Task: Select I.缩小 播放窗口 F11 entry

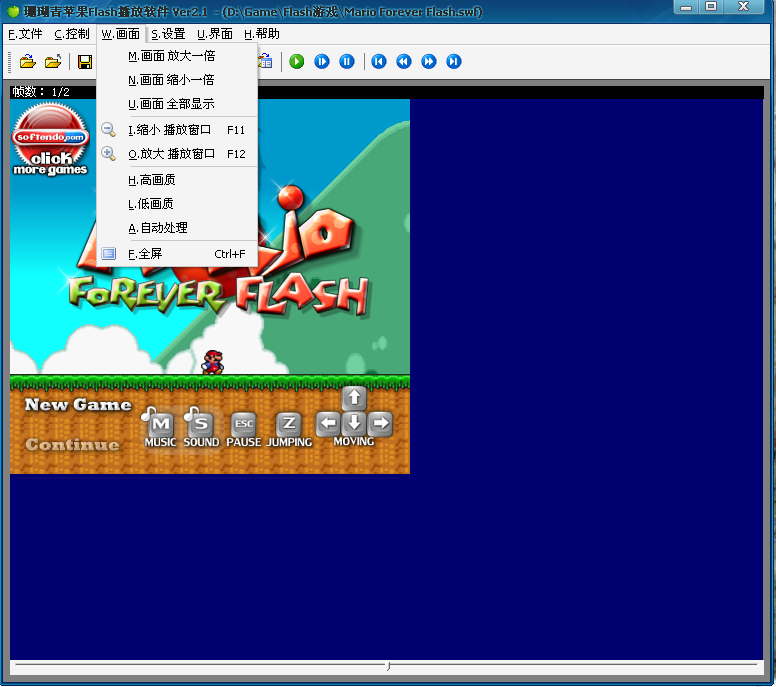Action: [177, 130]
